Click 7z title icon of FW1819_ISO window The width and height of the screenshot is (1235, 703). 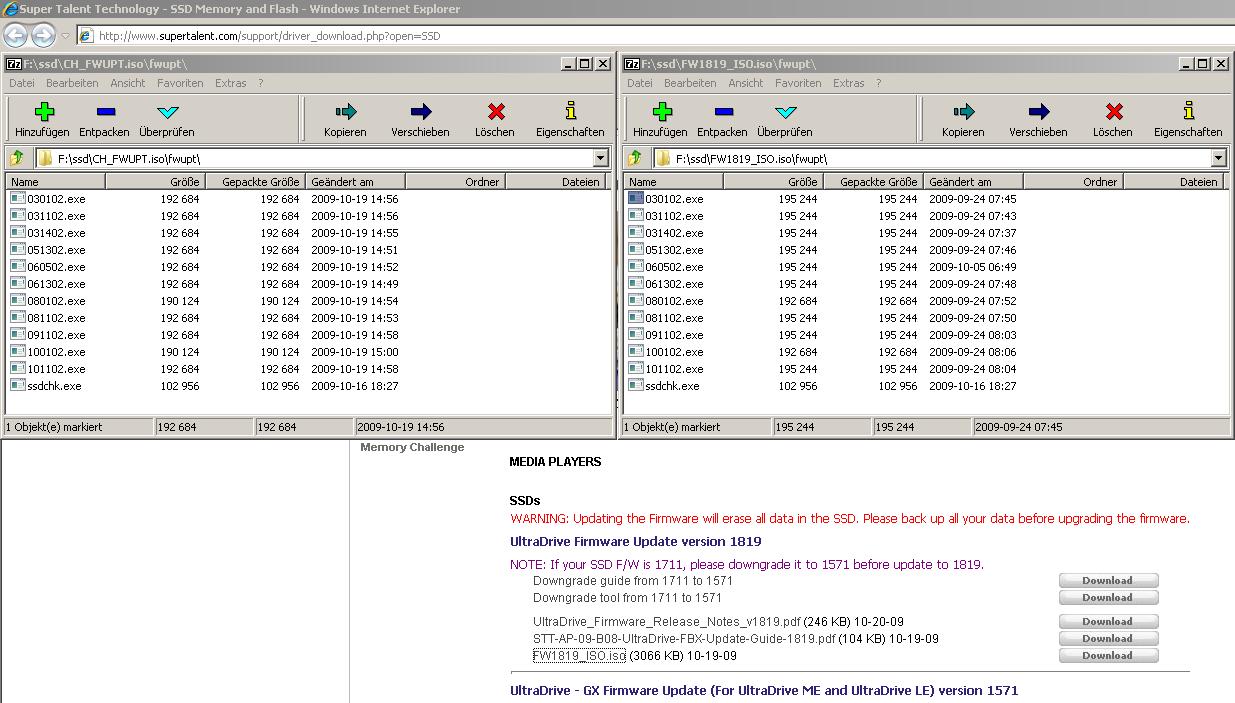click(632, 63)
